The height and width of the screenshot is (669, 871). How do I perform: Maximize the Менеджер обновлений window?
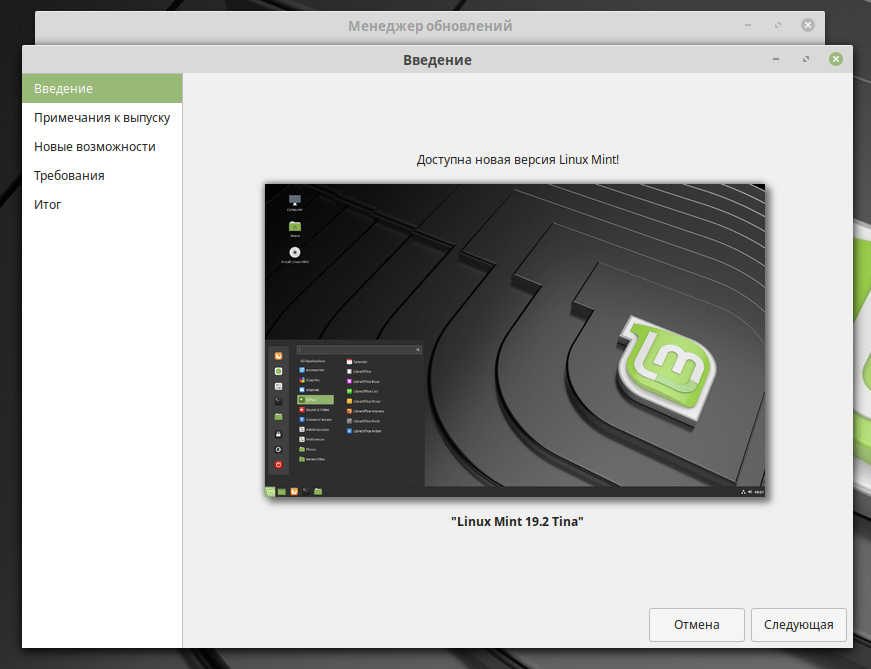777,24
